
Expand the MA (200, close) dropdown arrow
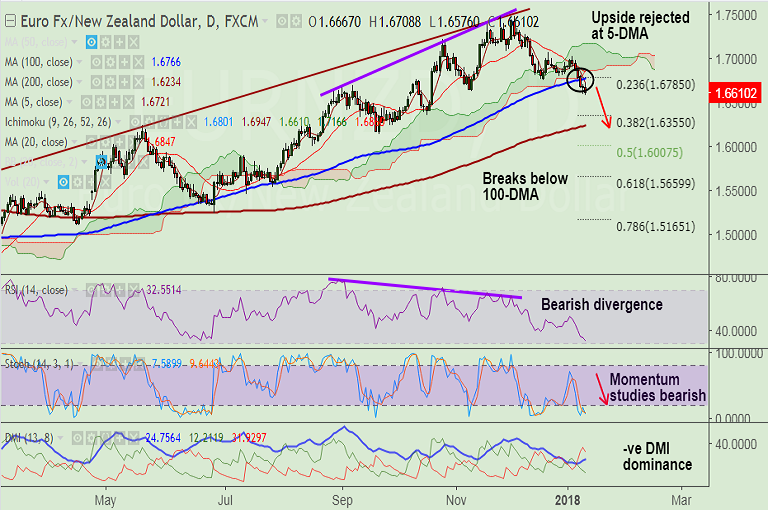(x=80, y=82)
